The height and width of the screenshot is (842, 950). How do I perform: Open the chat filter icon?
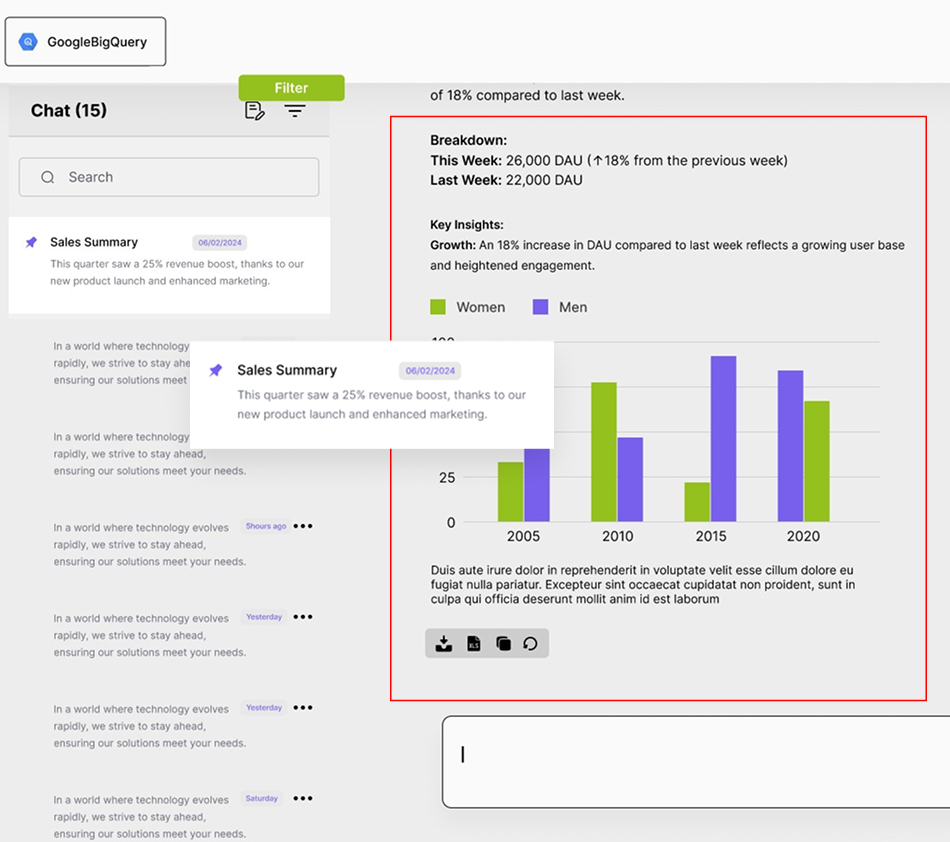295,111
